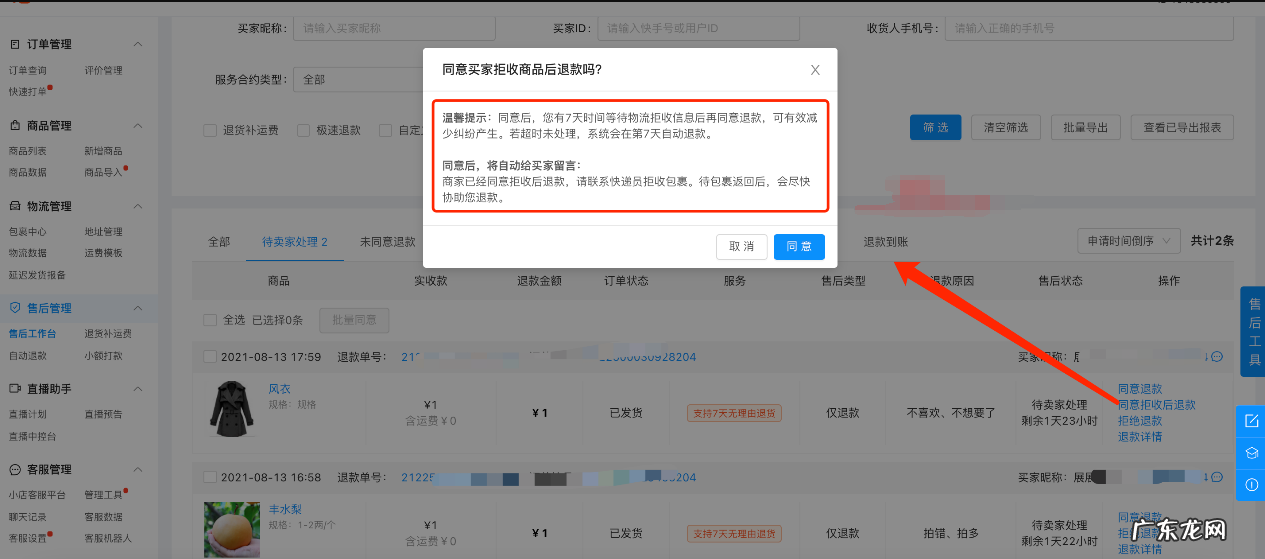Click the 物流管理 truck icon
The image size is (1265, 559).
click(x=15, y=206)
